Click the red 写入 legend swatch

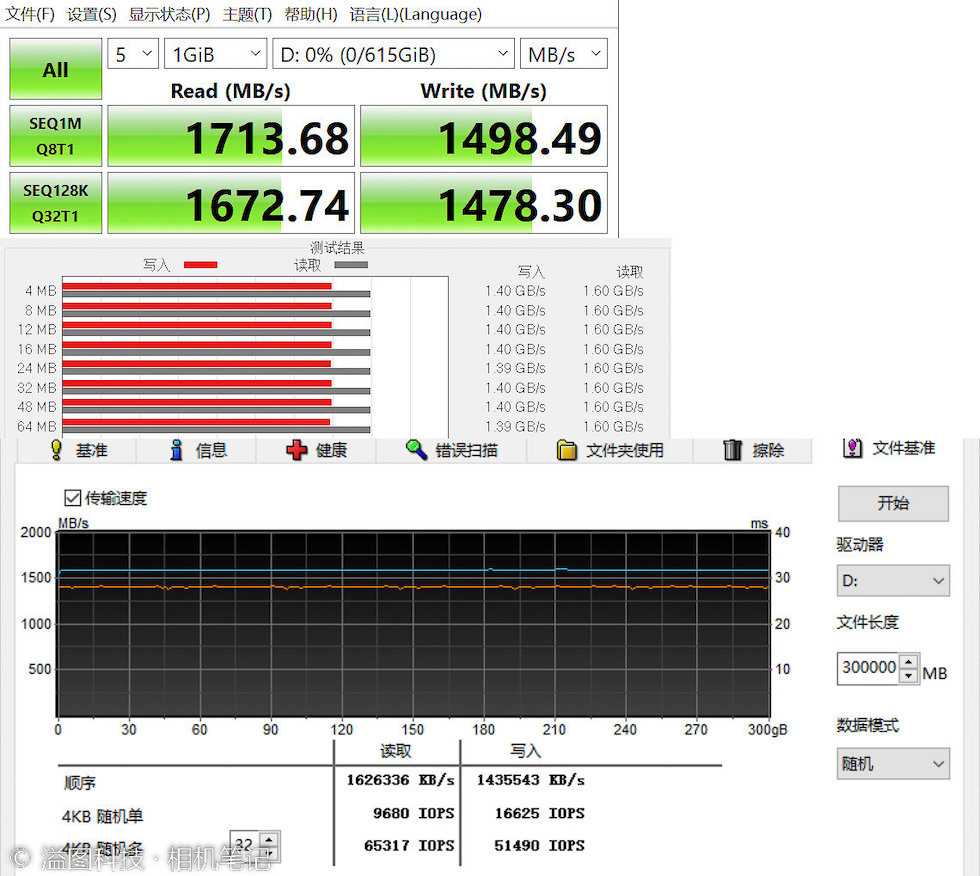click(201, 265)
